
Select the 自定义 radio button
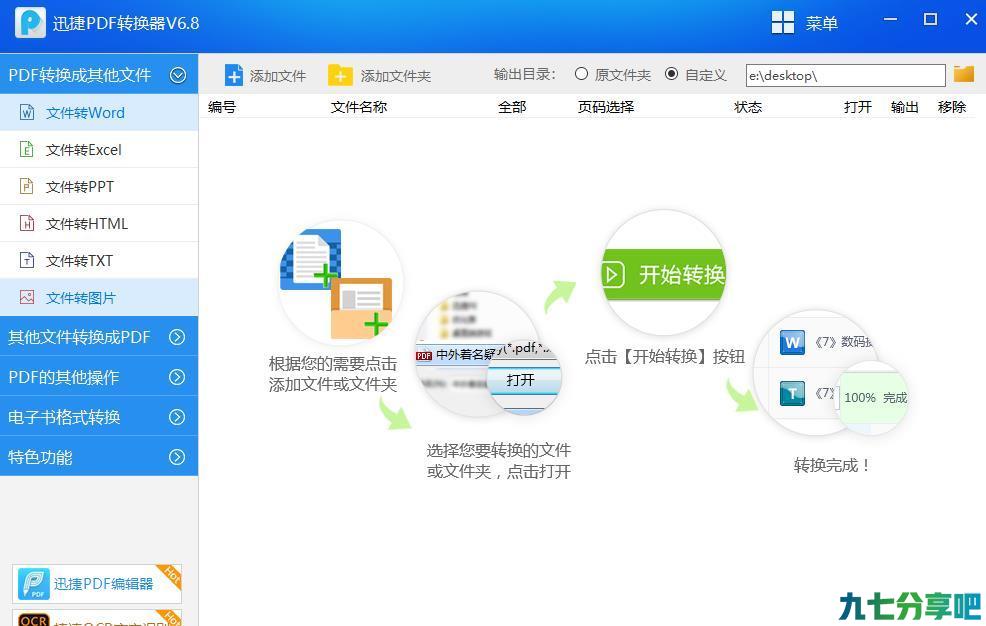672,74
